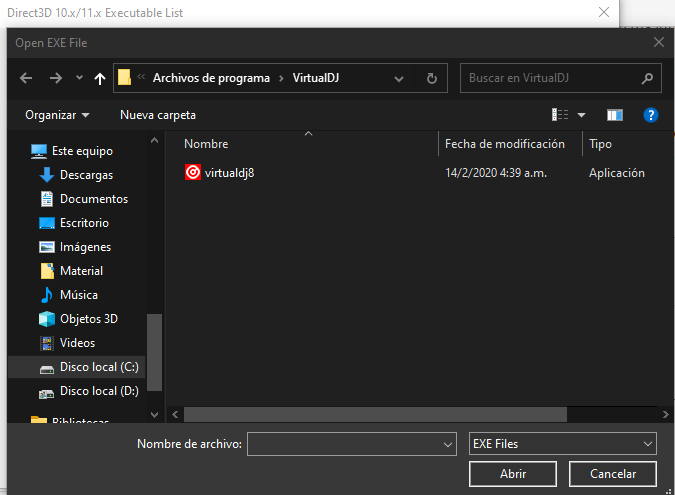Screen dimensions: 675x495
Task: Sort by the Tipo column
Action: [x=600, y=144]
